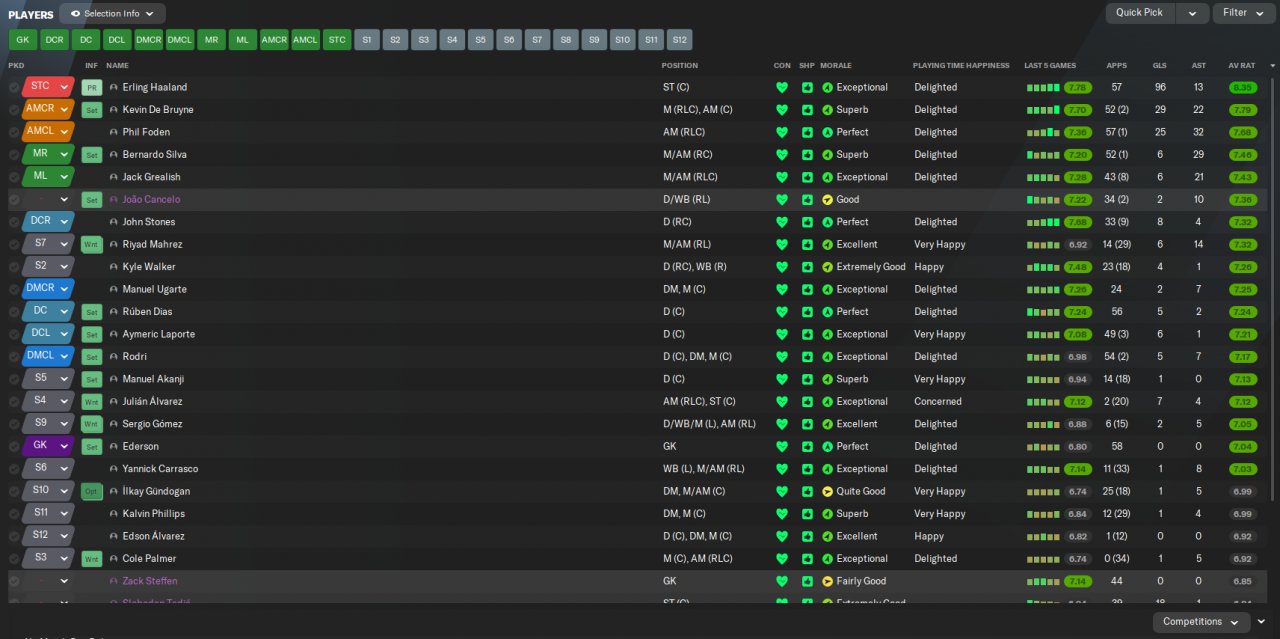Click the Set badge next to Bernardo Silva
This screenshot has width=1280, height=639.
coord(92,155)
